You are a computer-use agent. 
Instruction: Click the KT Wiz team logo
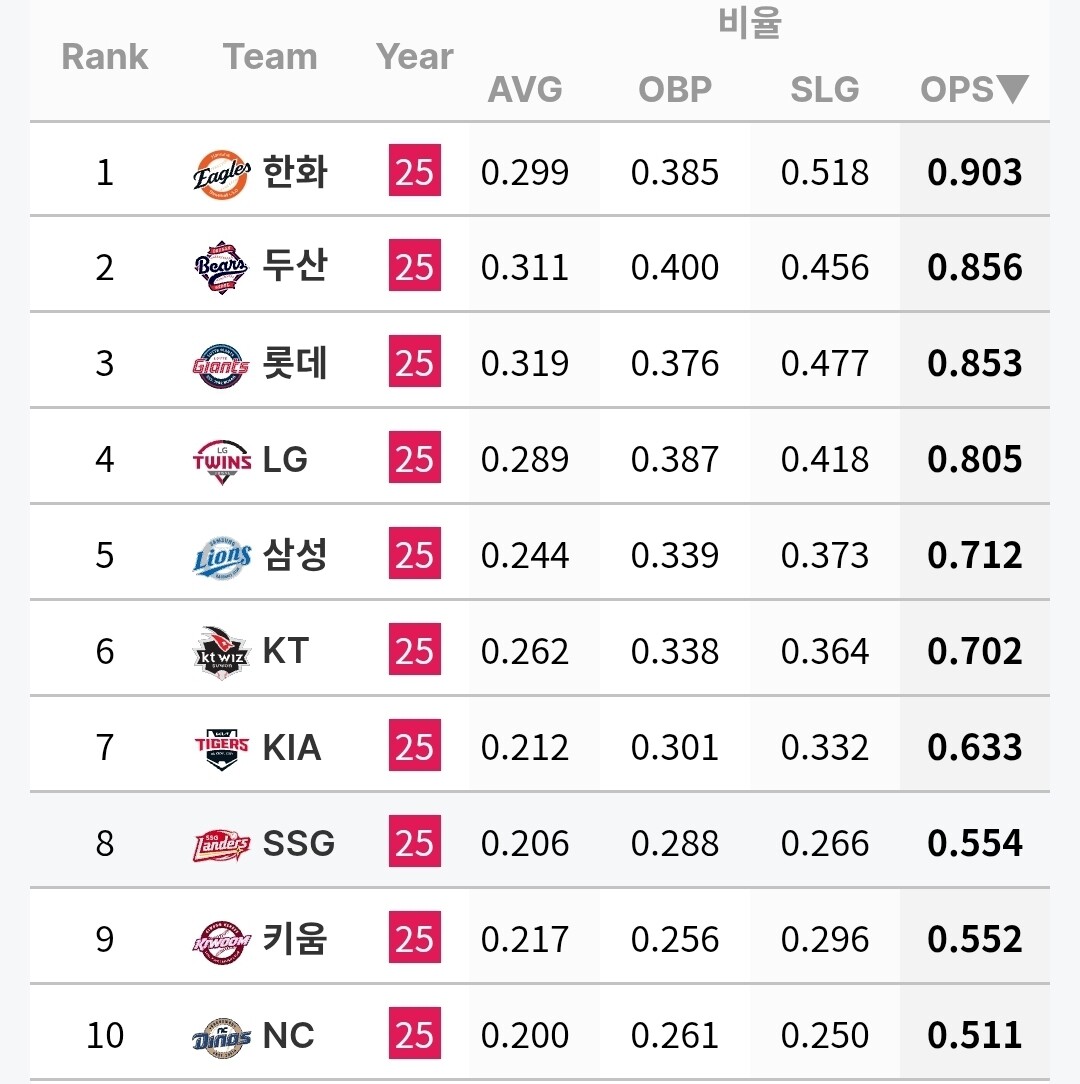(222, 651)
